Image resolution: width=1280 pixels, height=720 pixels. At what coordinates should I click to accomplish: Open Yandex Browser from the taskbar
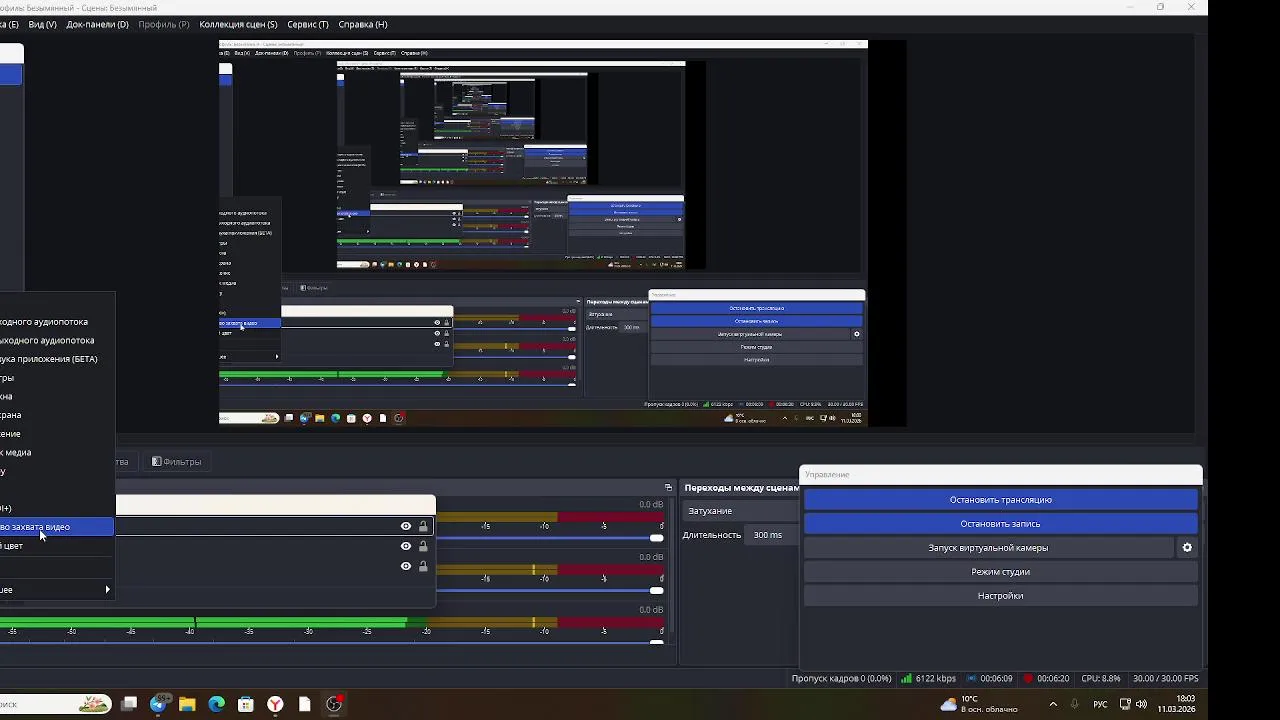click(x=275, y=704)
